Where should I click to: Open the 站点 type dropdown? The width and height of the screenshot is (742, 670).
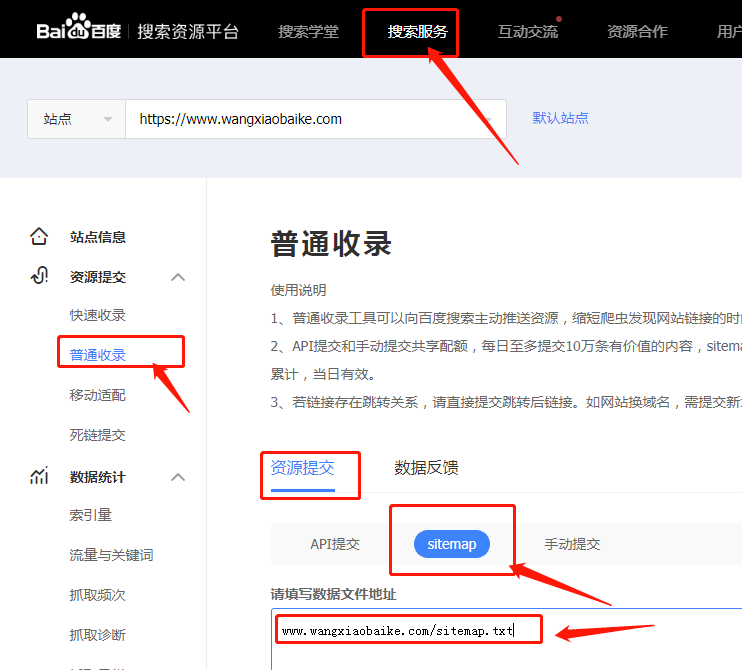coord(77,119)
